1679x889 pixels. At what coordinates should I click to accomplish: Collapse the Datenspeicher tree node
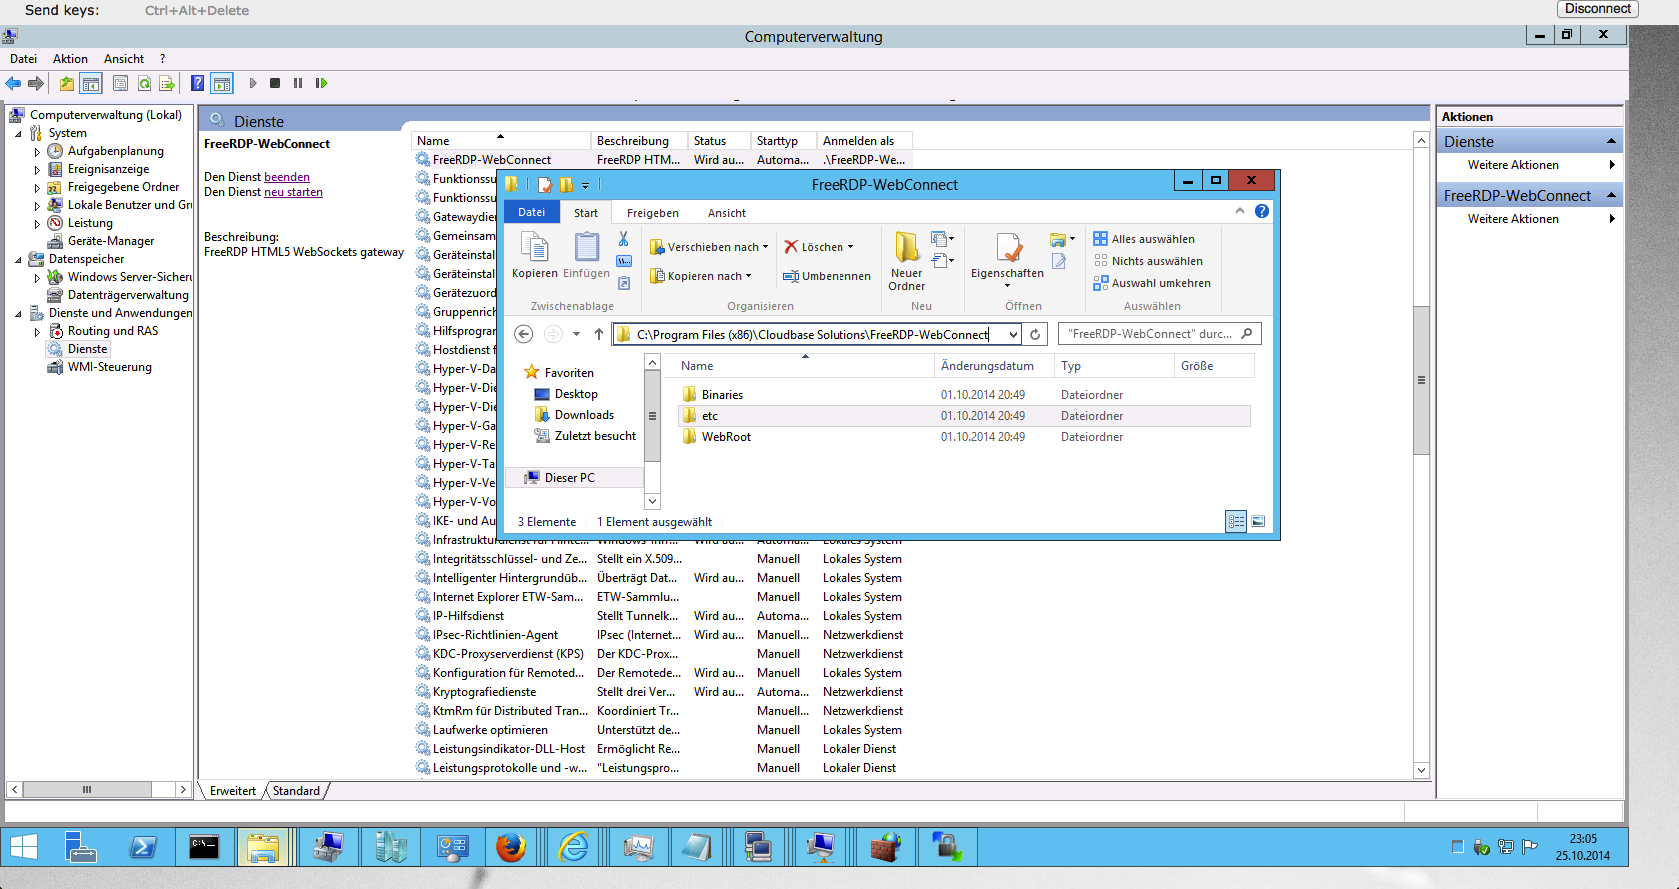18,259
